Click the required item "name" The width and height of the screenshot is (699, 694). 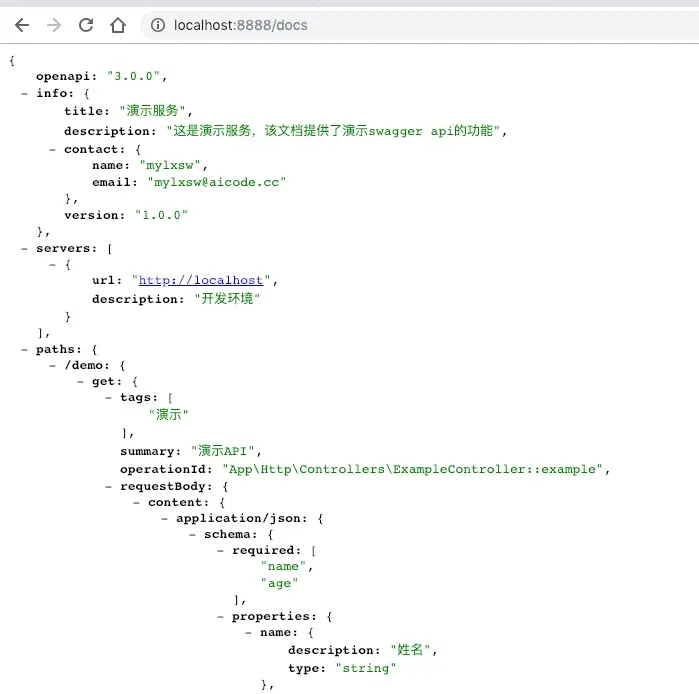click(x=283, y=567)
